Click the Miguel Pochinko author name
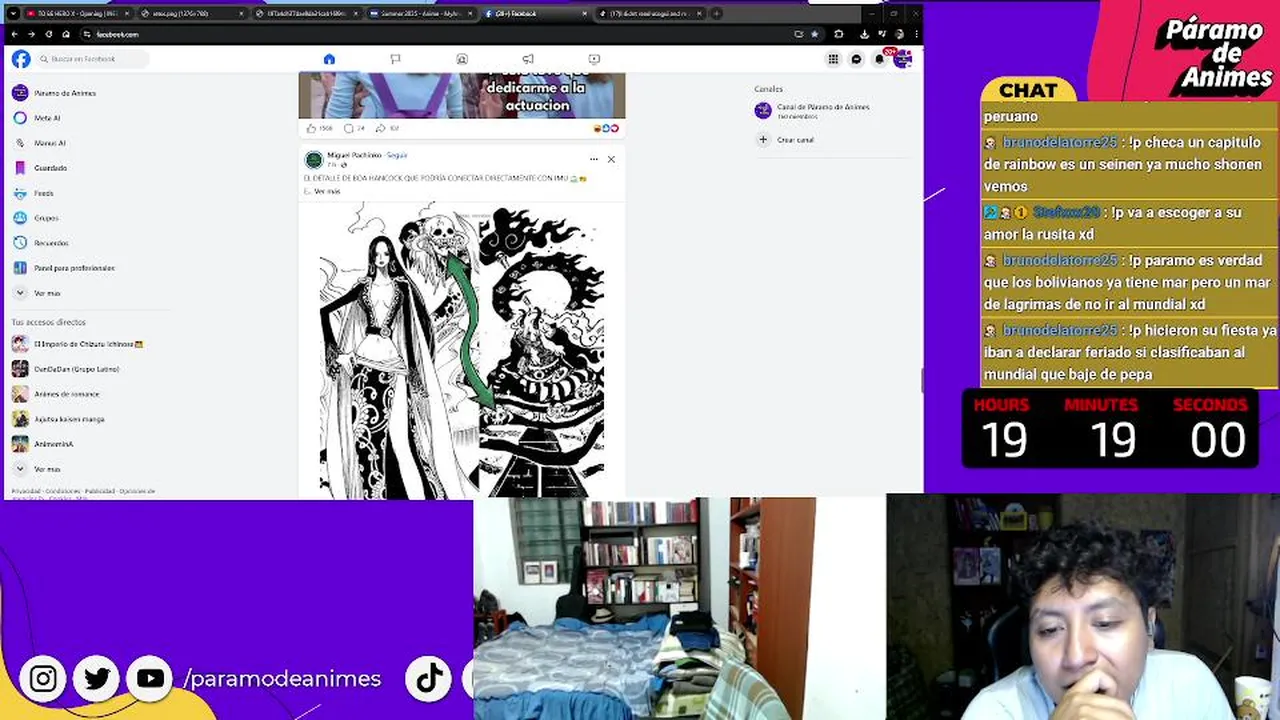 354,155
